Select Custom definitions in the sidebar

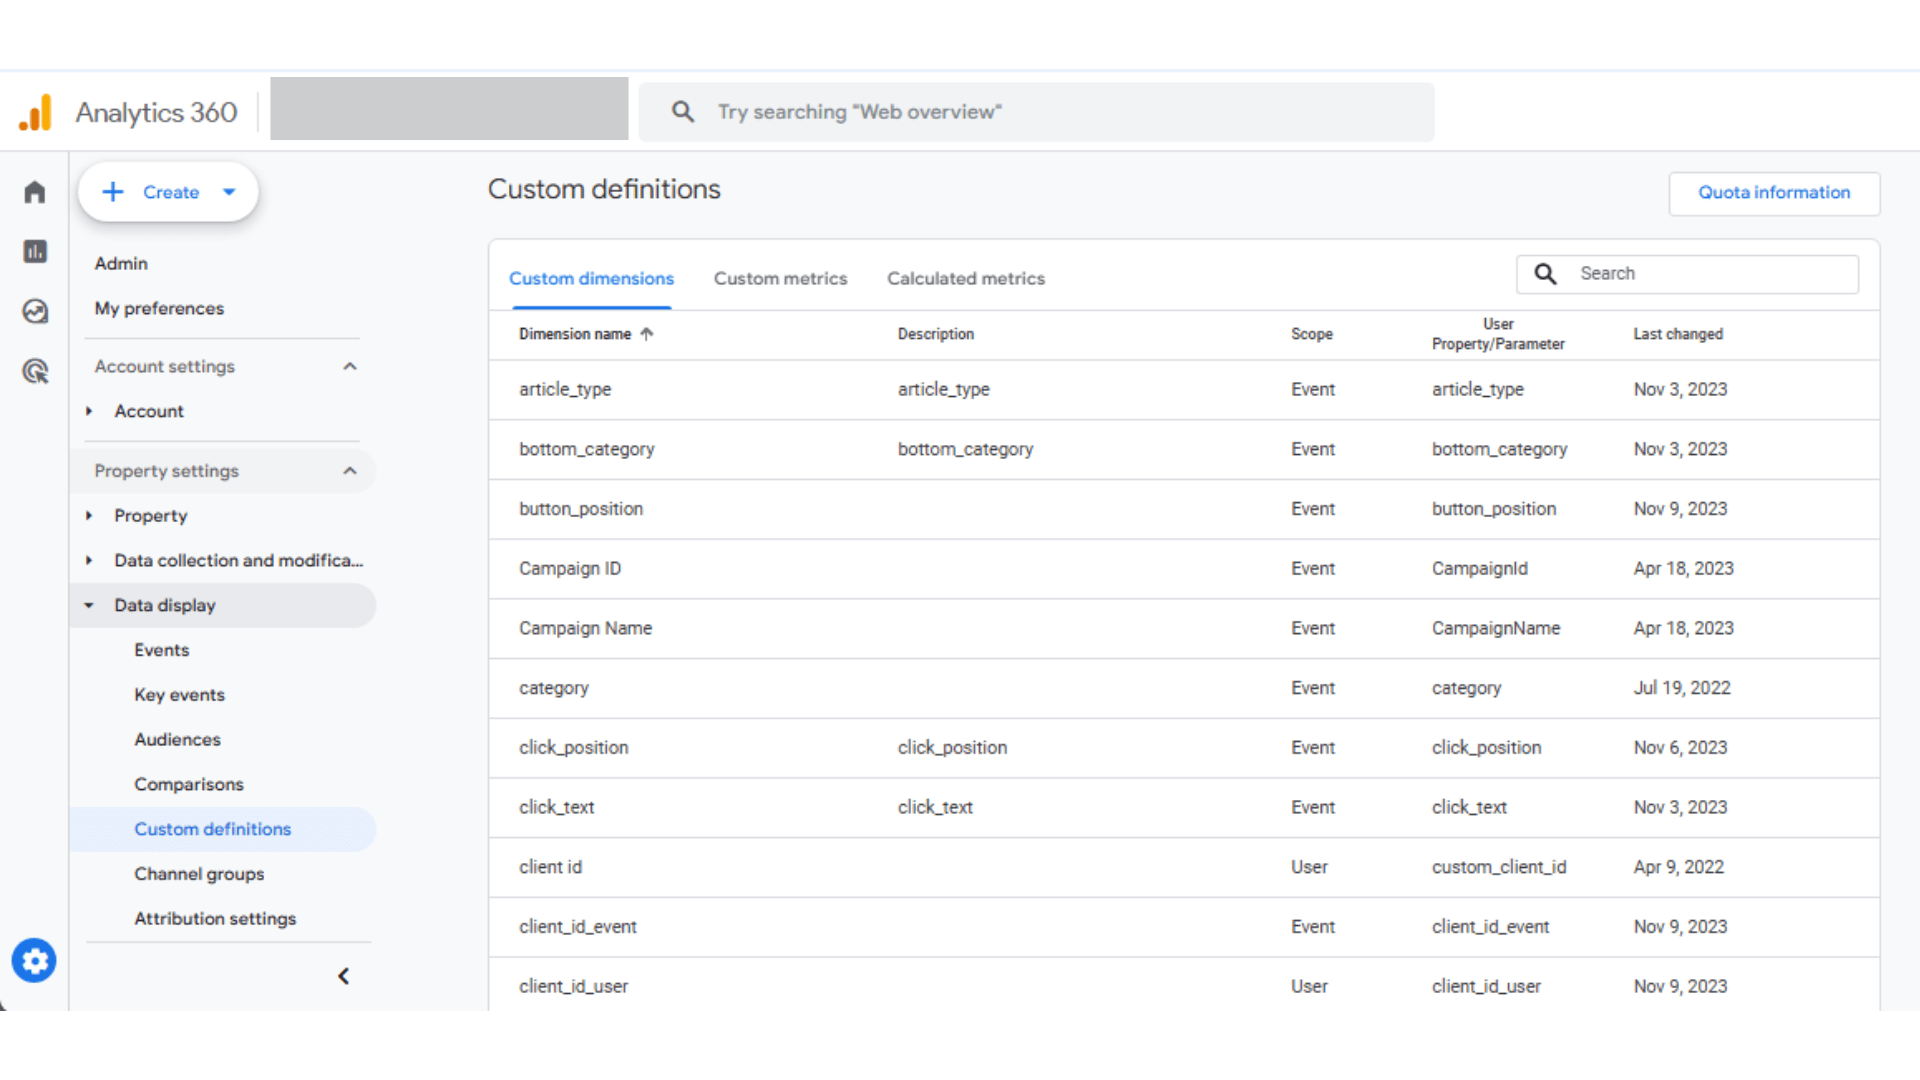[x=213, y=829]
